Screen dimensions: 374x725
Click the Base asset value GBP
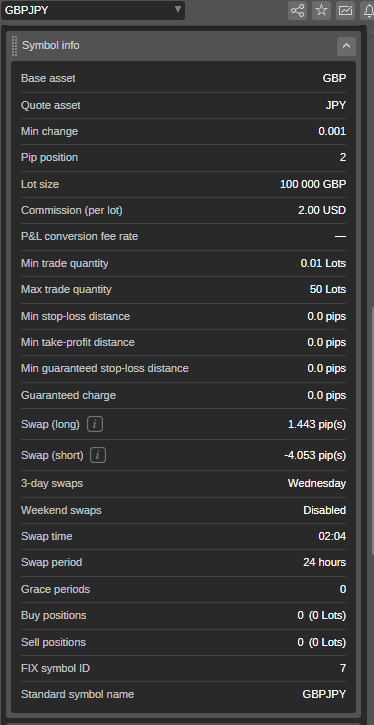click(334, 79)
